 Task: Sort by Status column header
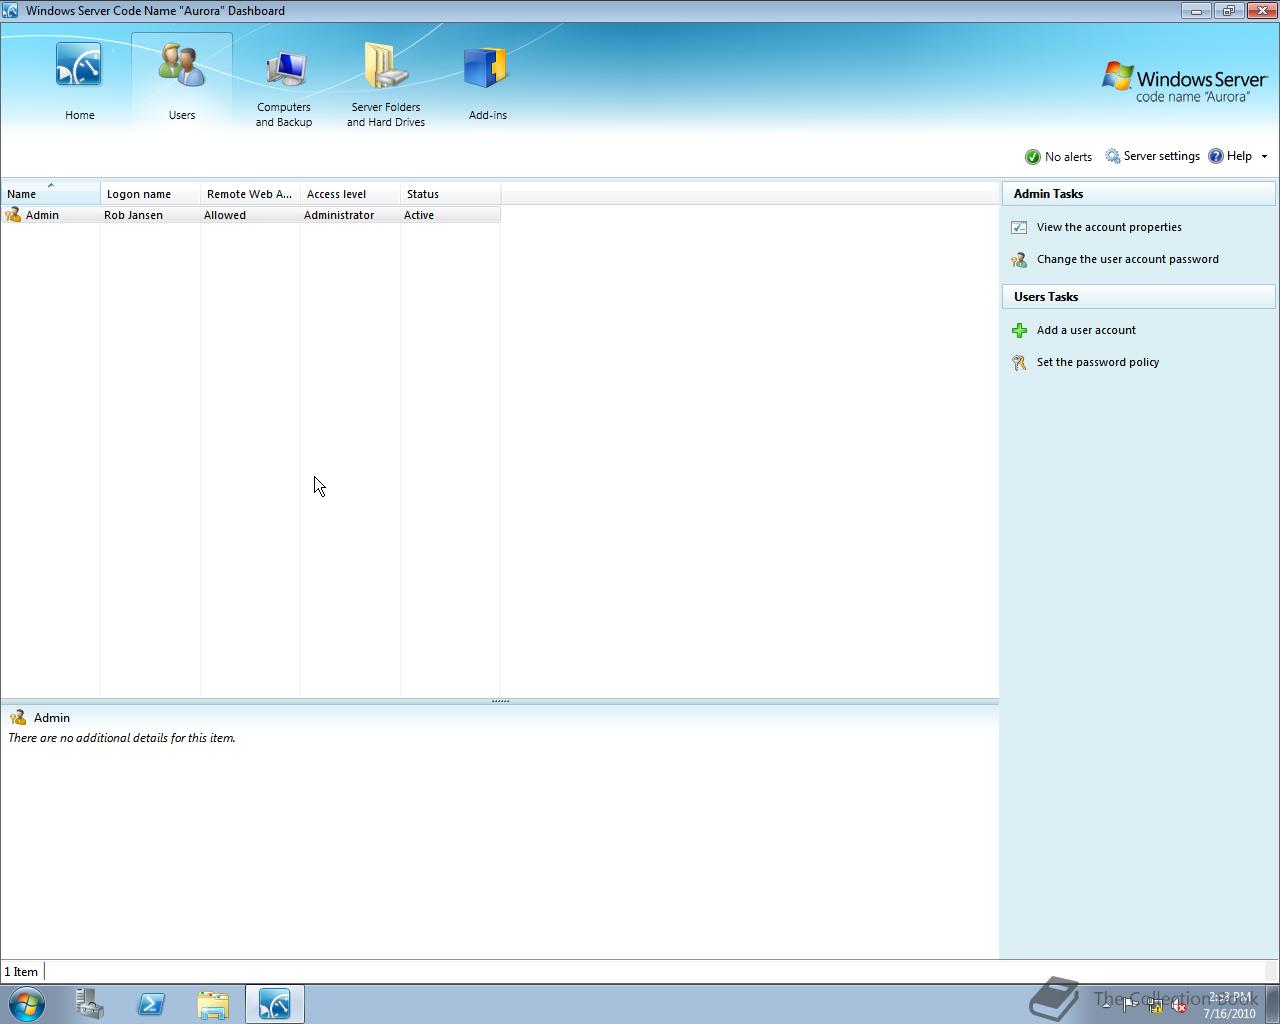451,194
